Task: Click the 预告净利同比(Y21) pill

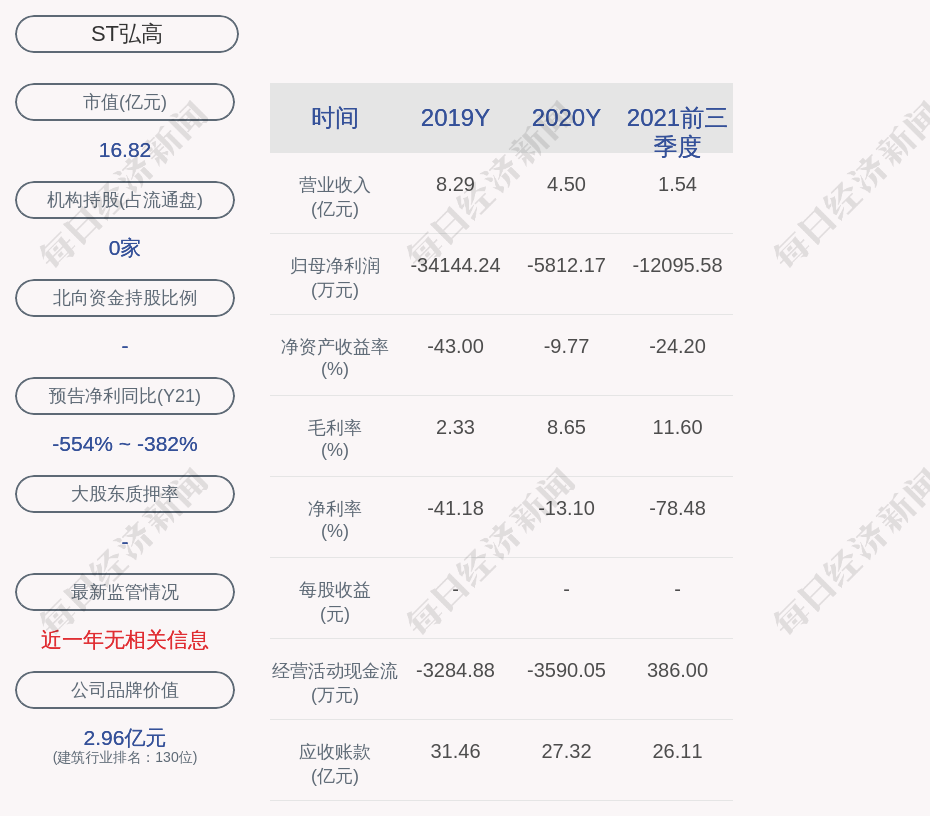Action: [125, 396]
